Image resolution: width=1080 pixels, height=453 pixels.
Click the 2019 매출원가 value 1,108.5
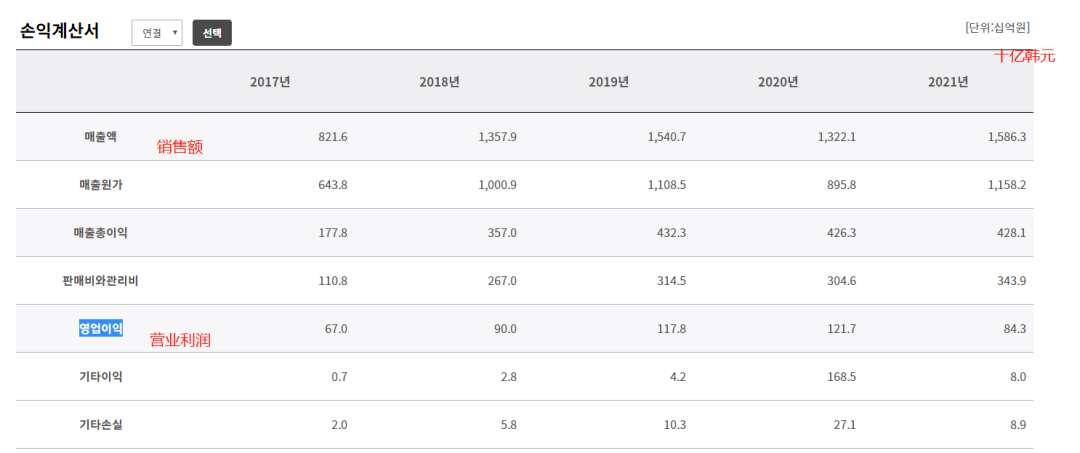tap(667, 185)
